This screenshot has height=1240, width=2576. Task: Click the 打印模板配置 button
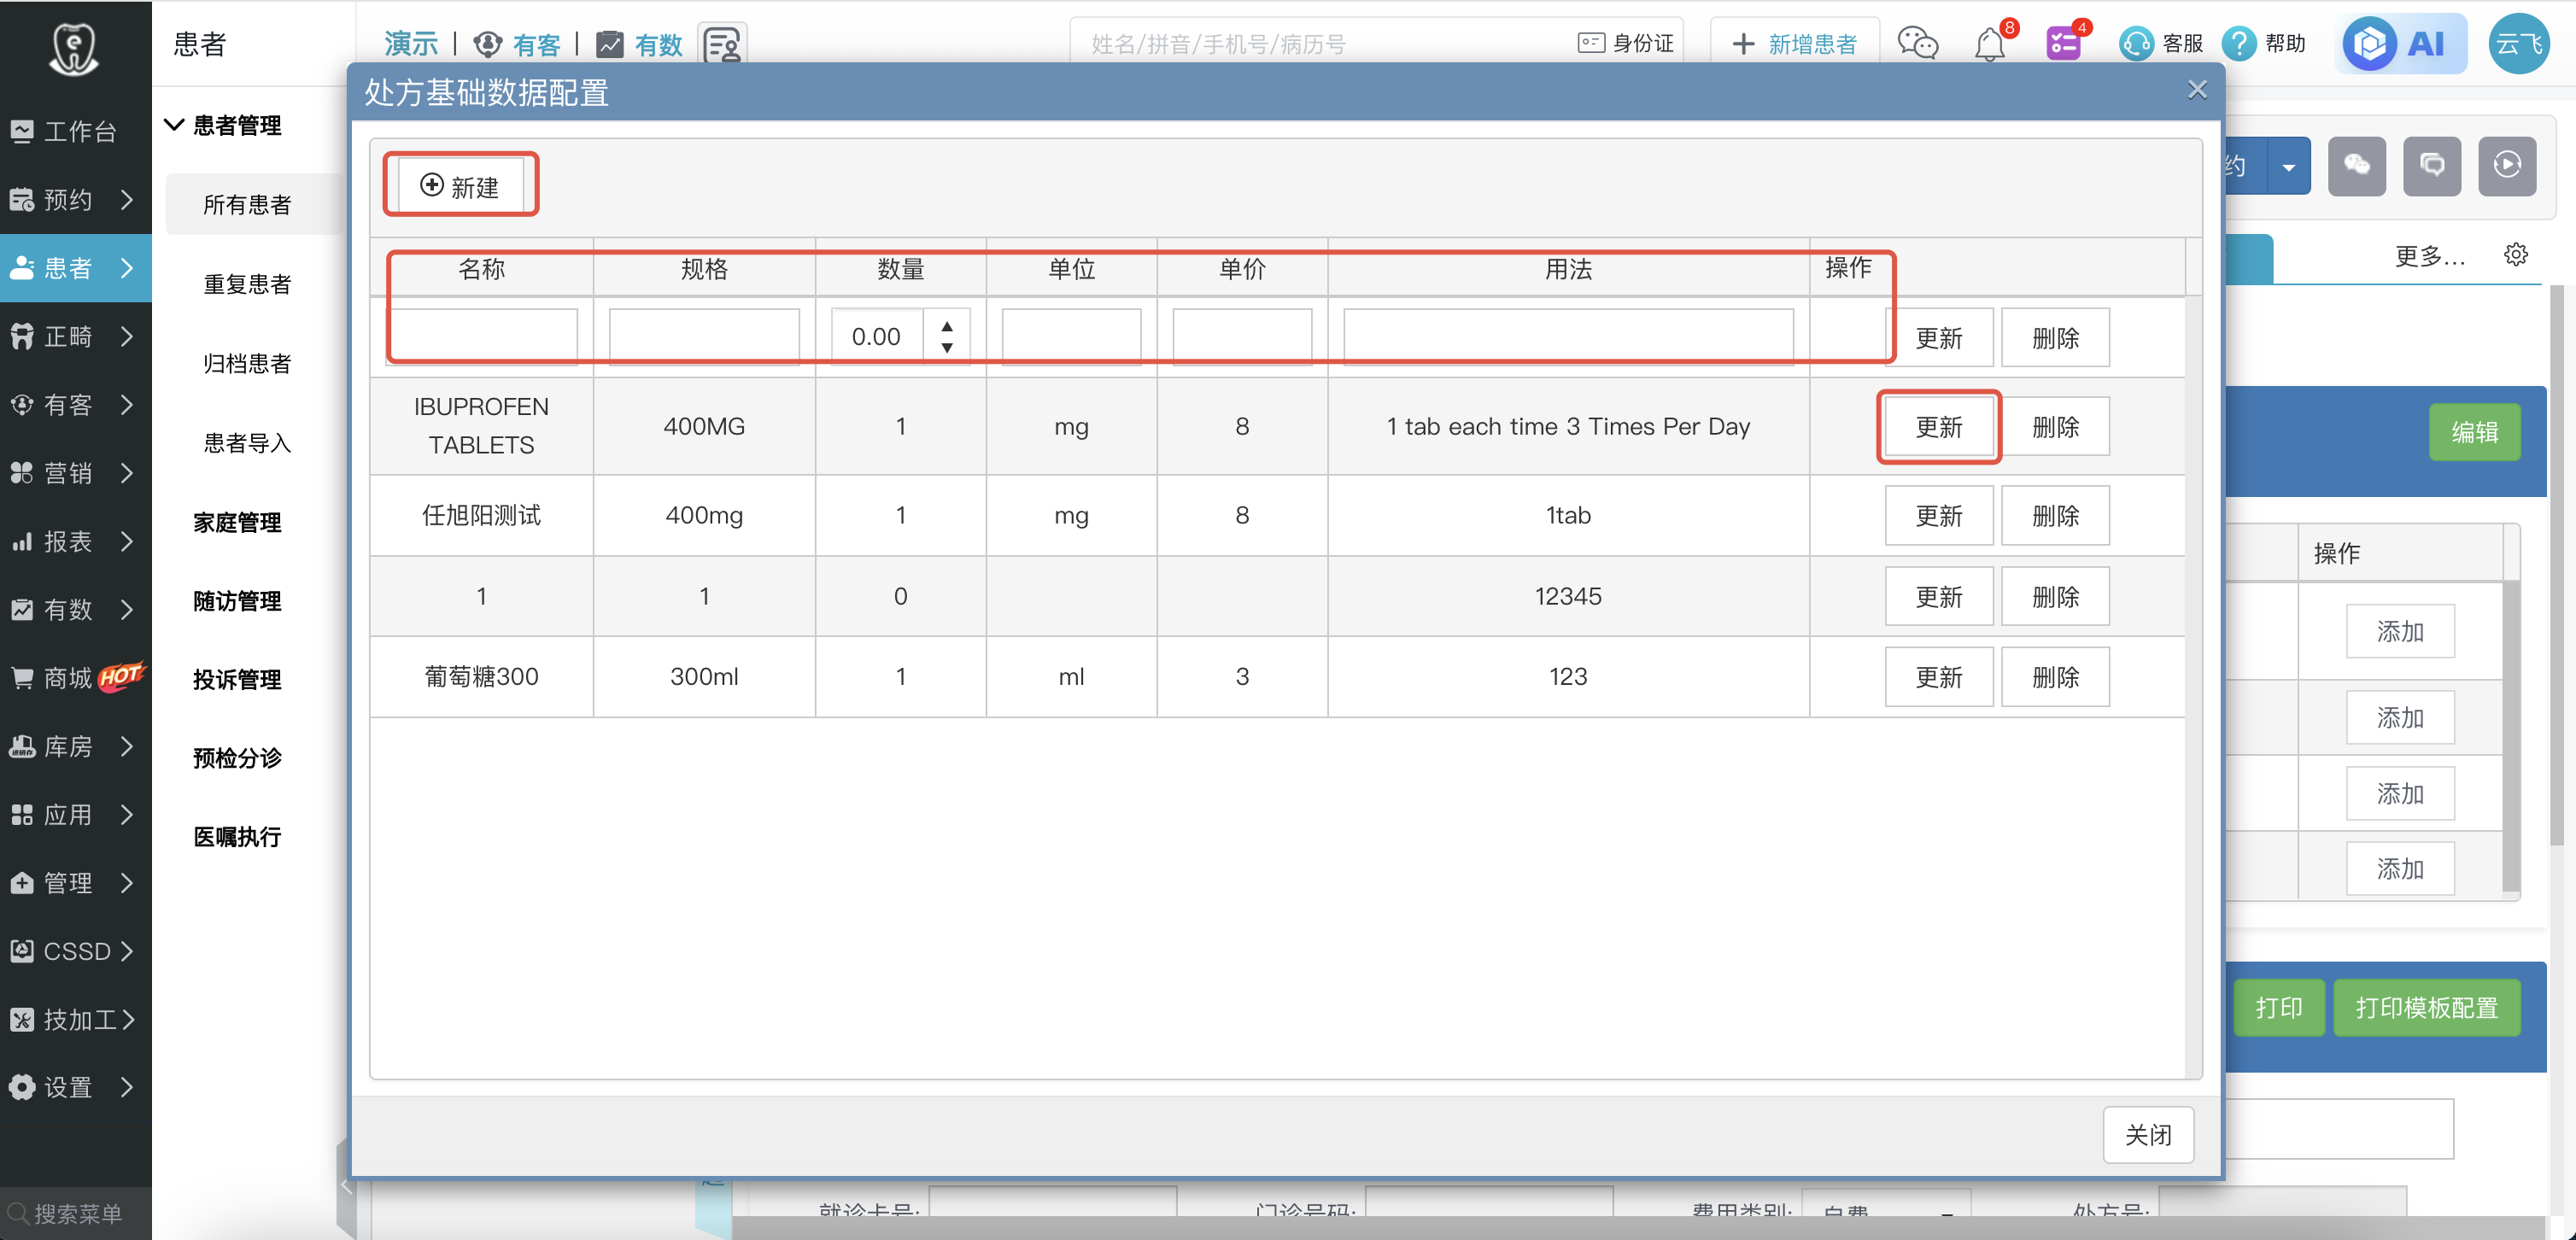pyautogui.click(x=2427, y=1007)
